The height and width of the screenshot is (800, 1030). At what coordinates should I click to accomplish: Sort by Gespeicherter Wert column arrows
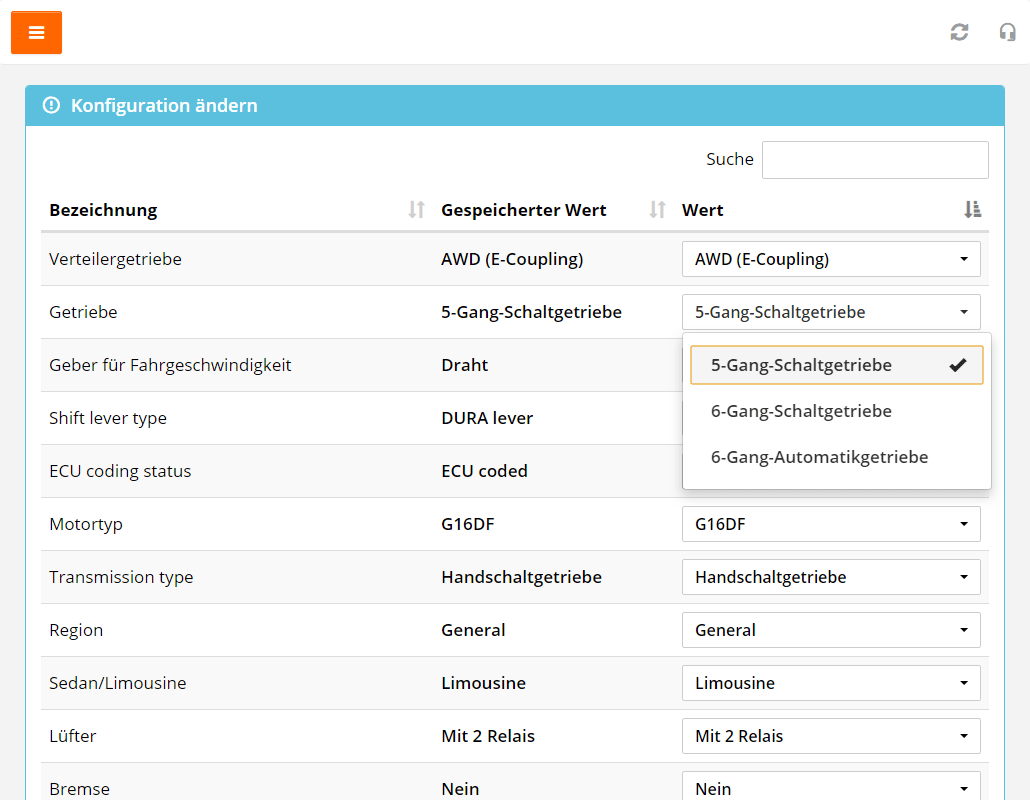(657, 210)
